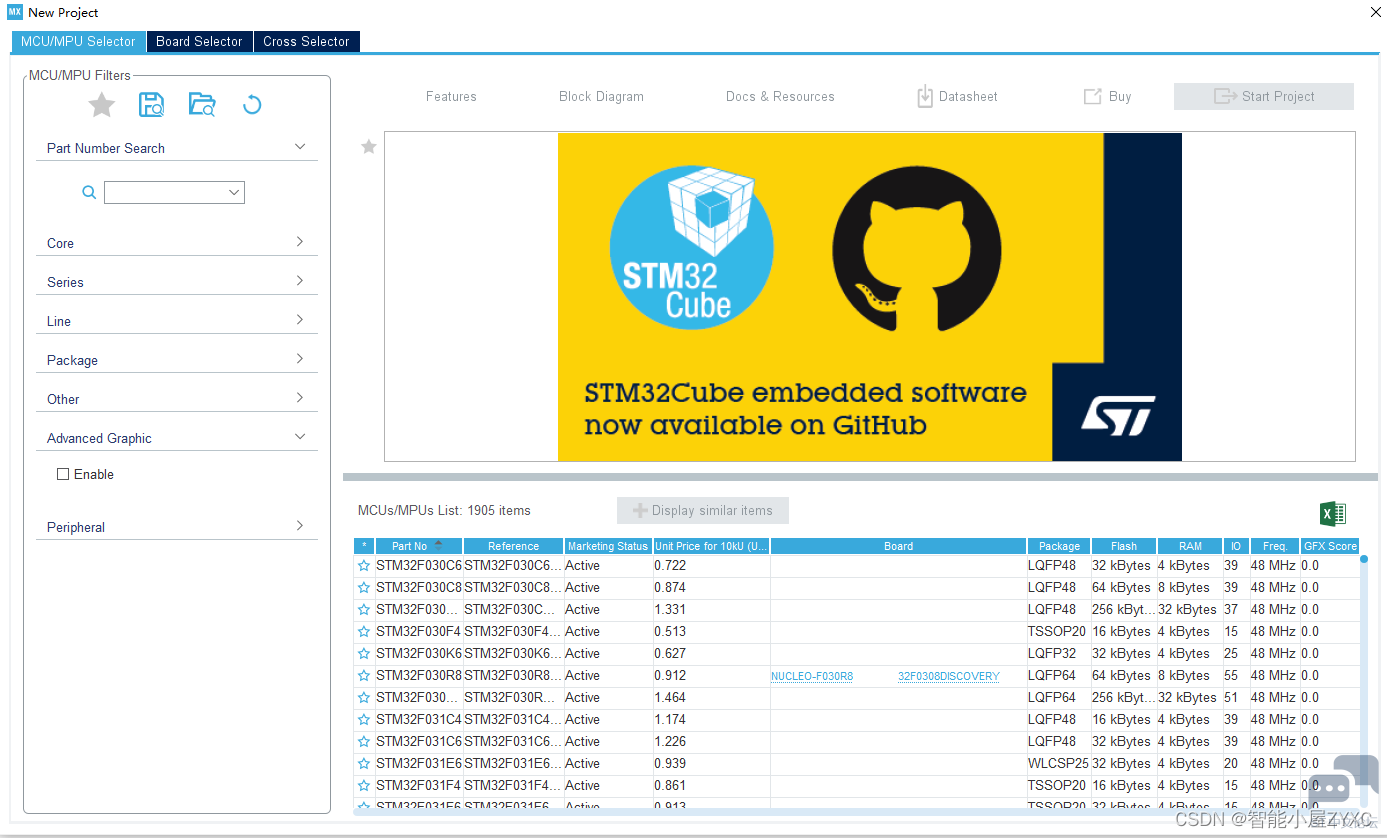
Task: Sort by the GFX Score column header
Action: point(1330,546)
